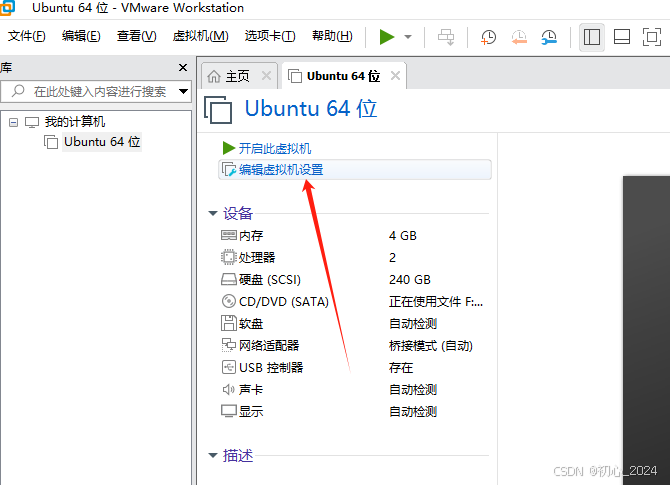Select Ubuntu 64 位 in the library tree
Image resolution: width=670 pixels, height=485 pixels.
click(102, 141)
